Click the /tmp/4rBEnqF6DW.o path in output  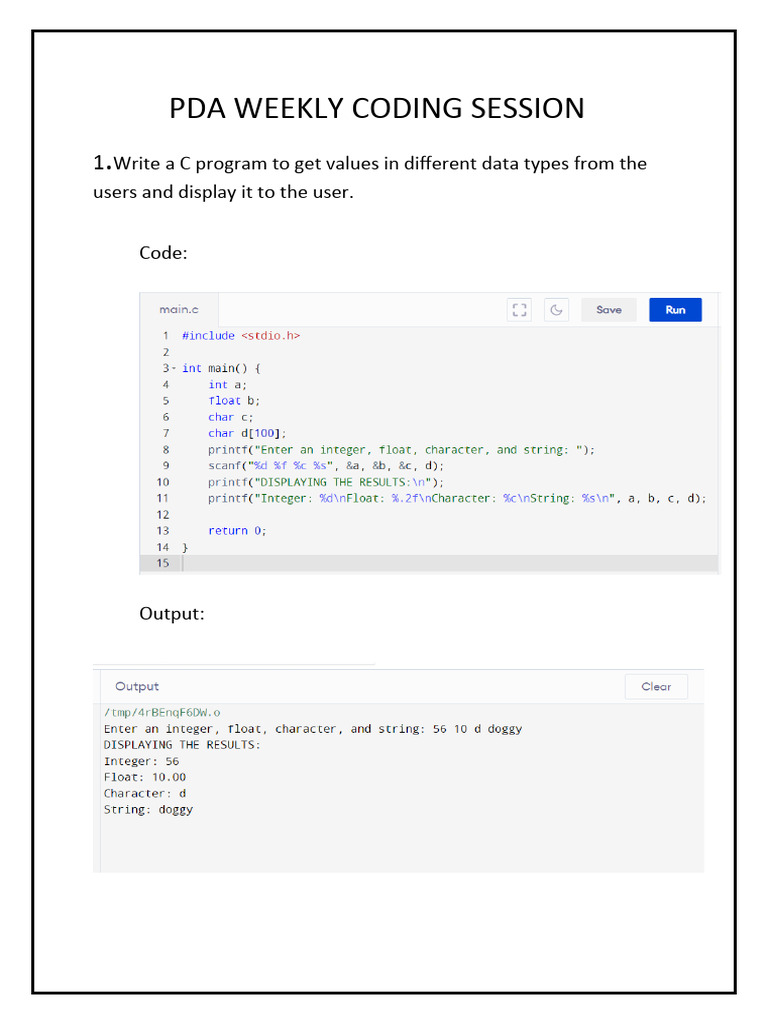pyautogui.click(x=163, y=712)
